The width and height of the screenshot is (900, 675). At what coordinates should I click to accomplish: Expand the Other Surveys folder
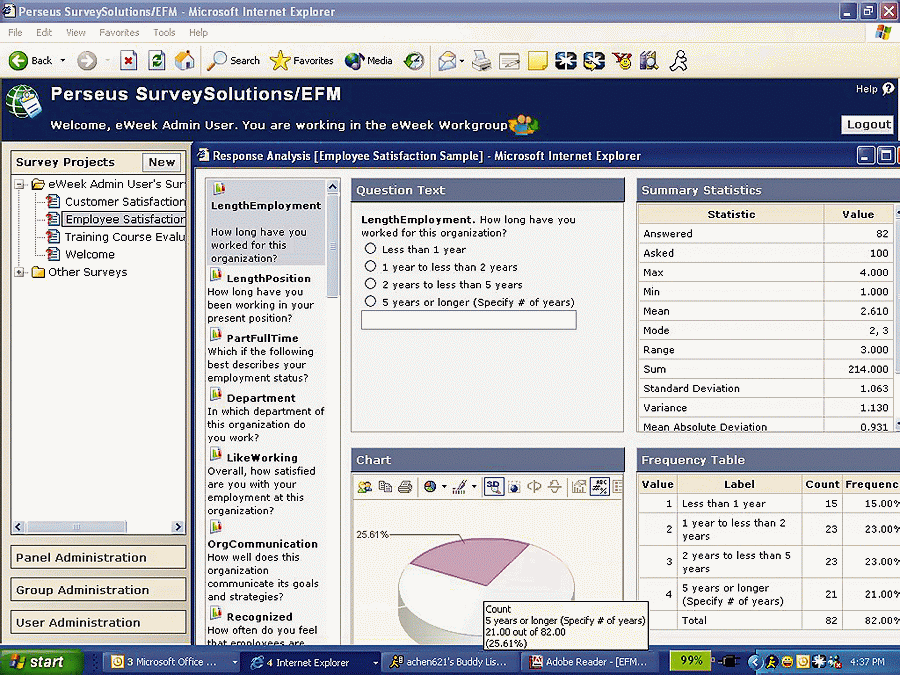20,272
